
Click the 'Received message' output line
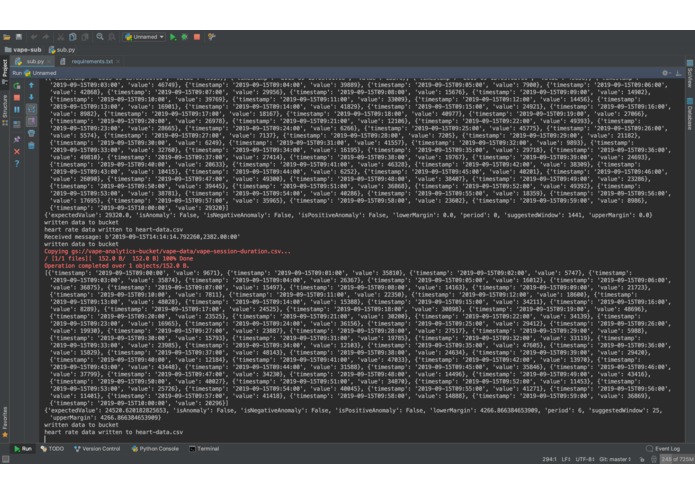click(142, 237)
